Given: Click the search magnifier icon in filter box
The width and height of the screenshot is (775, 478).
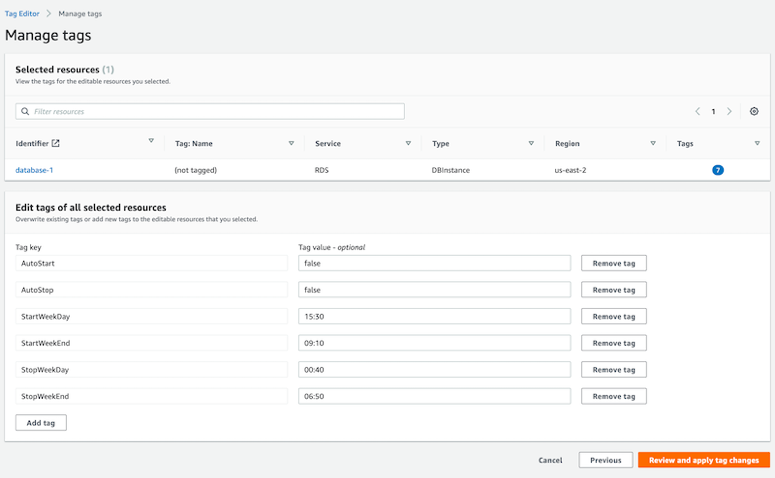Looking at the screenshot, I should click(x=25, y=111).
